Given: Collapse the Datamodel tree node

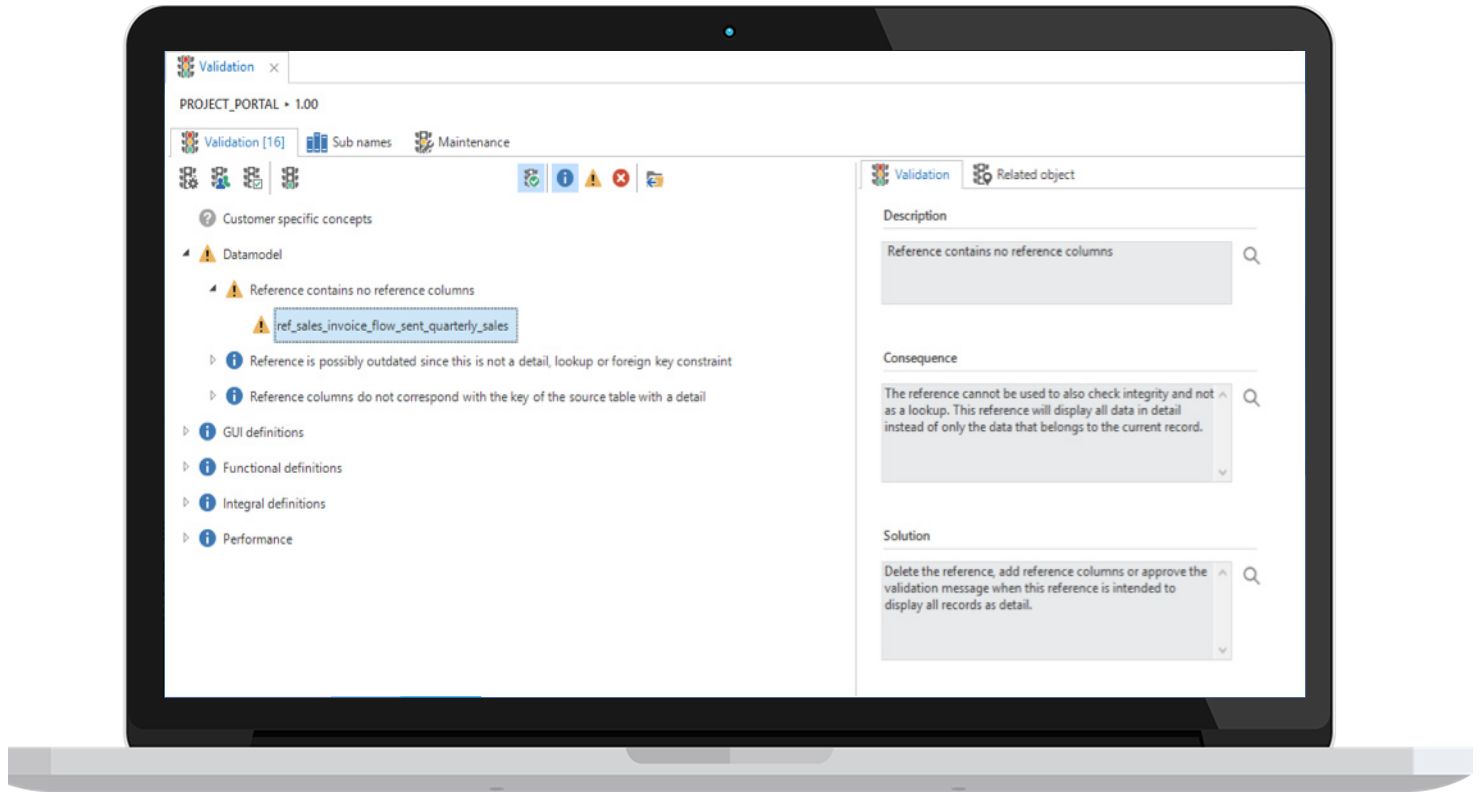Looking at the screenshot, I should [187, 254].
